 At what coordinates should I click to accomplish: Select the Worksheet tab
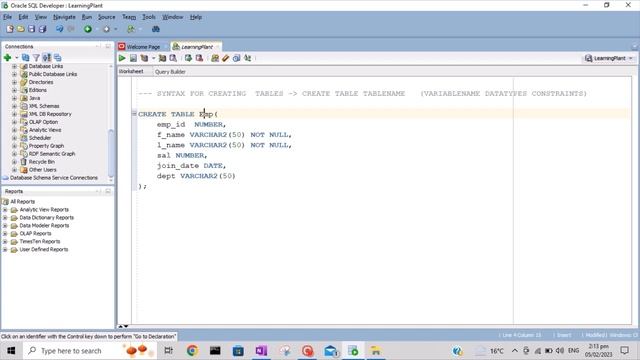point(131,71)
